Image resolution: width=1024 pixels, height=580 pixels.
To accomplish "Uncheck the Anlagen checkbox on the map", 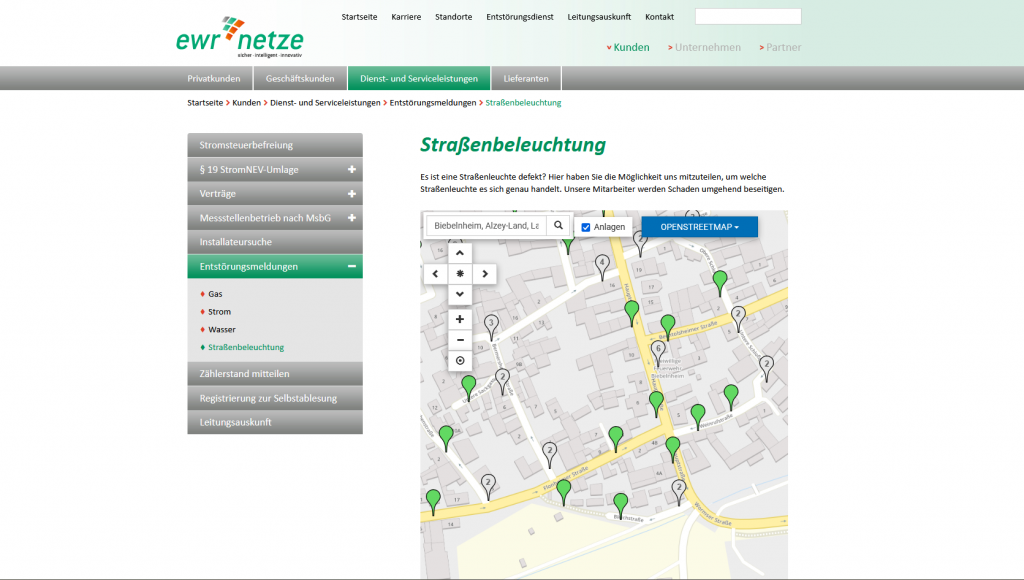I will [x=588, y=226].
